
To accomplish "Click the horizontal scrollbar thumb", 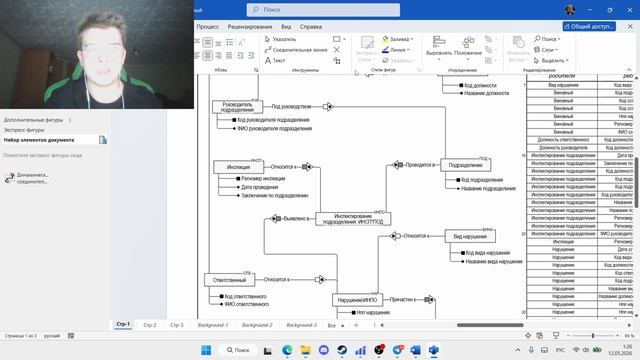I will coord(490,325).
